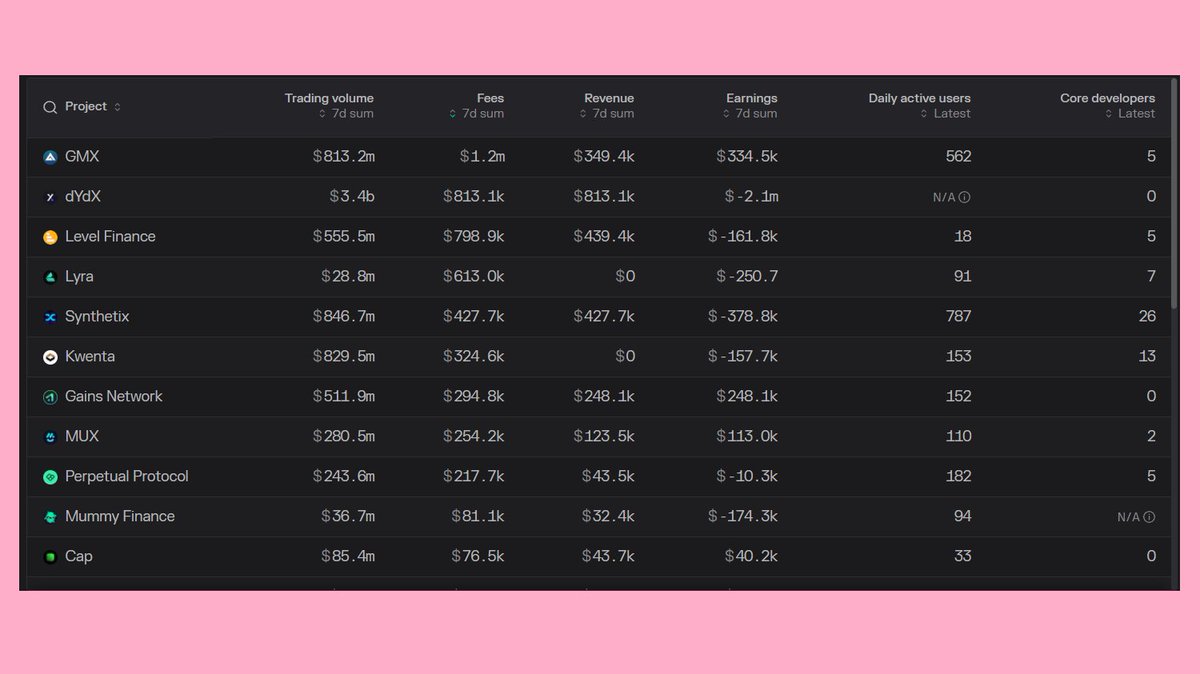This screenshot has width=1200, height=674.
Task: Click the Earnings column header
Action: click(x=752, y=98)
